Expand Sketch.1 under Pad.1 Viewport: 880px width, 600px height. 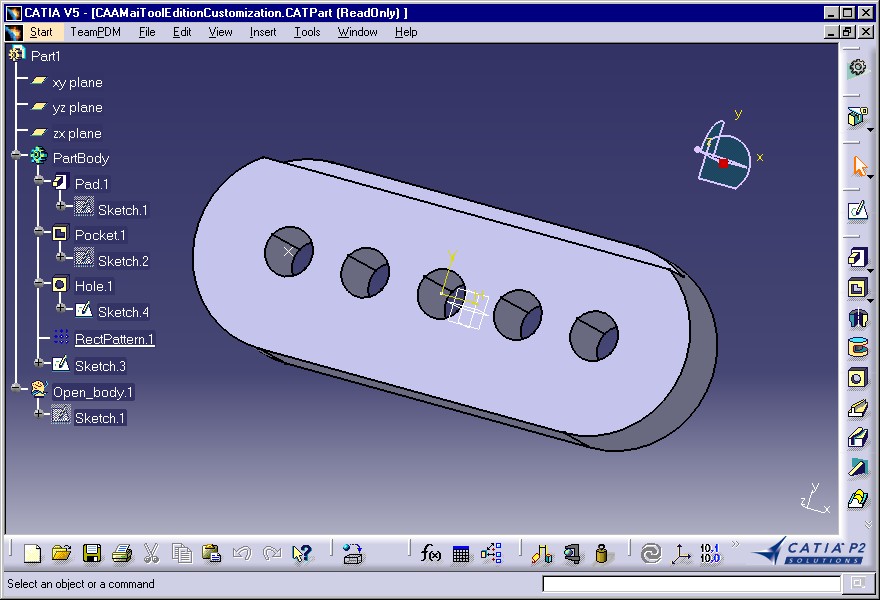click(60, 206)
